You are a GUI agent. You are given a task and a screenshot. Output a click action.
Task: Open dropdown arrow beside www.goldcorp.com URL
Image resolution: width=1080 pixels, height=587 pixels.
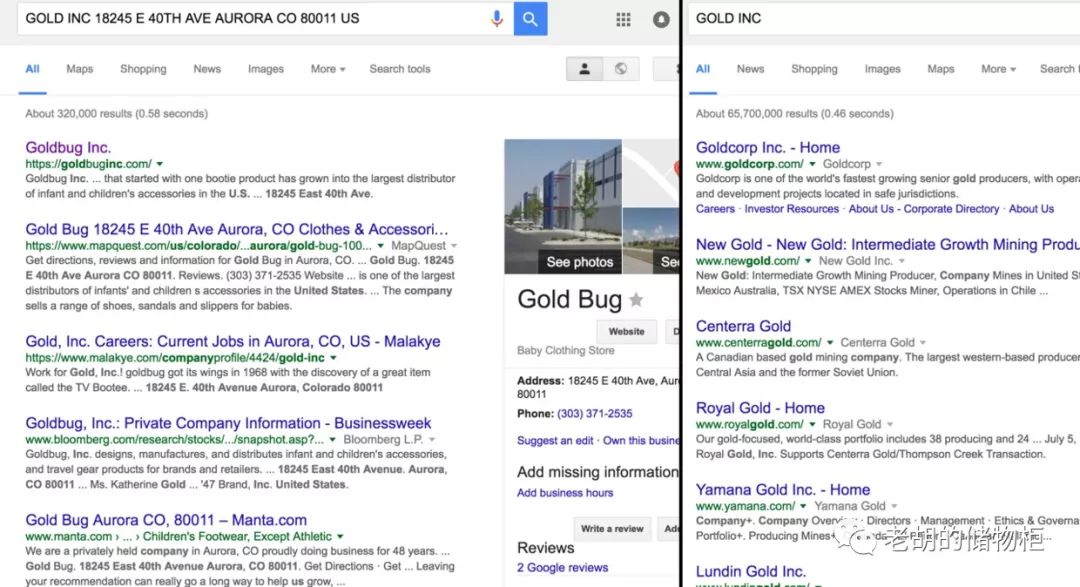[812, 164]
